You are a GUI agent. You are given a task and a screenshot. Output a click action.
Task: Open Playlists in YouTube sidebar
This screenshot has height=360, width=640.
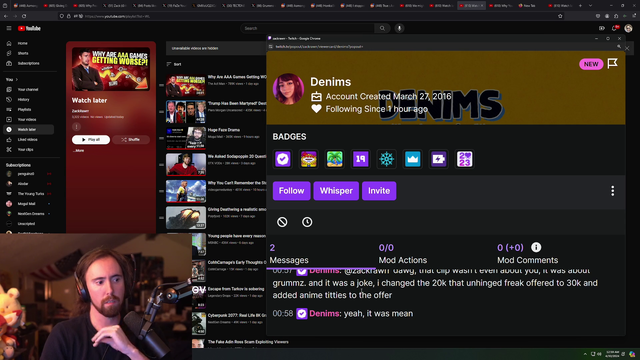click(x=24, y=109)
